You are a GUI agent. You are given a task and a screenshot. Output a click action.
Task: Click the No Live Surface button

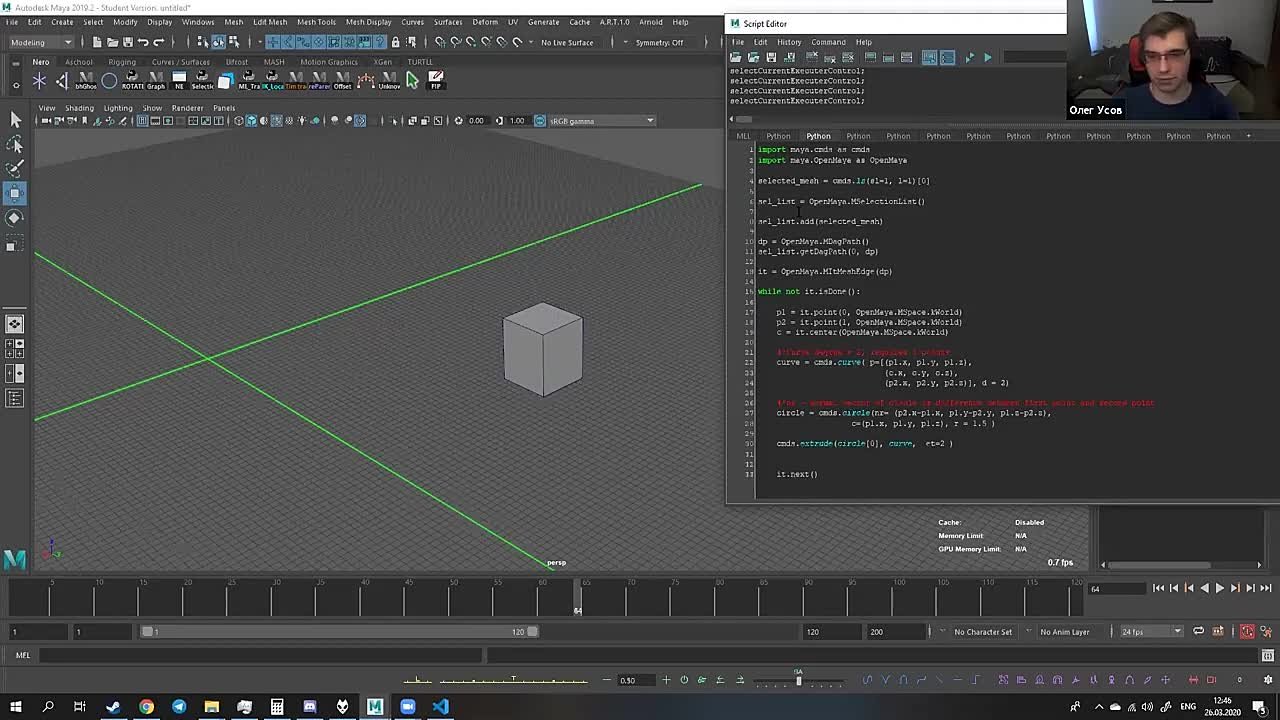pyautogui.click(x=567, y=42)
